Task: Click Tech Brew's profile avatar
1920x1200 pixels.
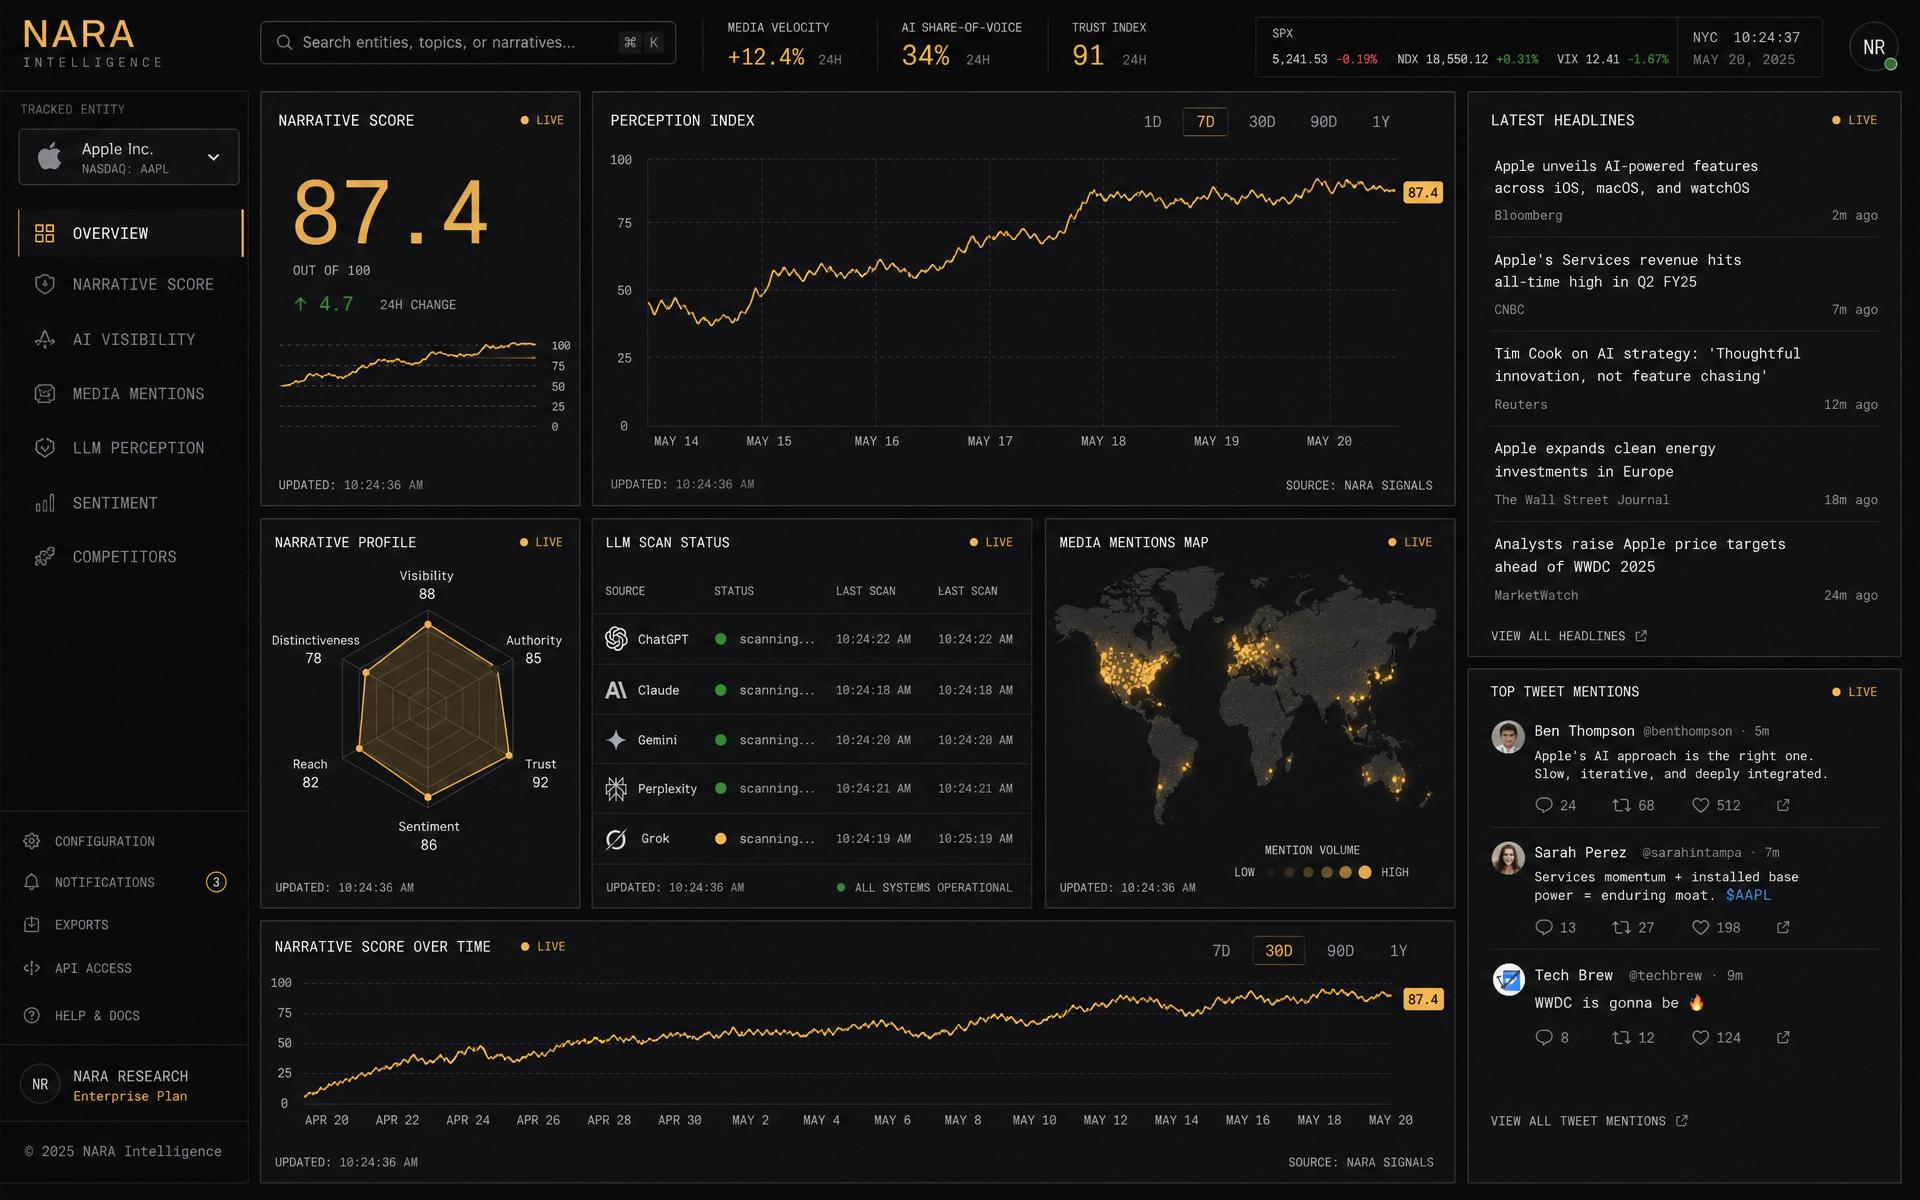Action: tap(1508, 980)
